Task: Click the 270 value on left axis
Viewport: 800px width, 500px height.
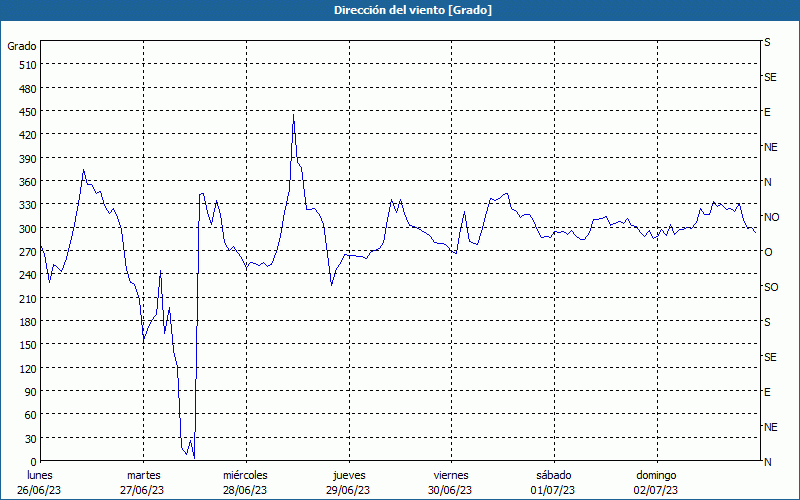Action: (28, 252)
